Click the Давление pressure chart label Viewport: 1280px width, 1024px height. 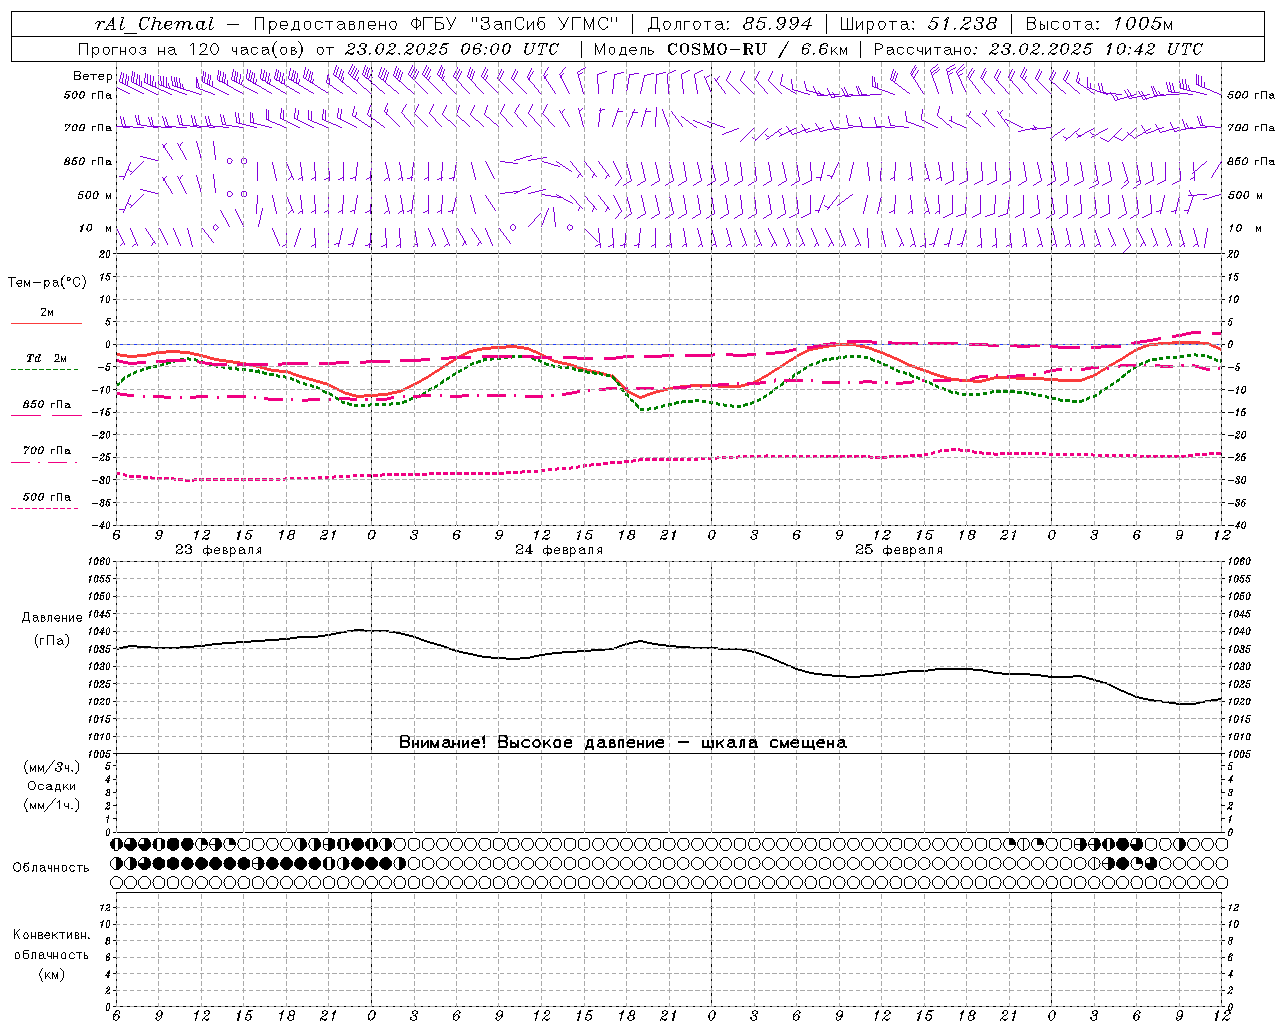click(52, 618)
